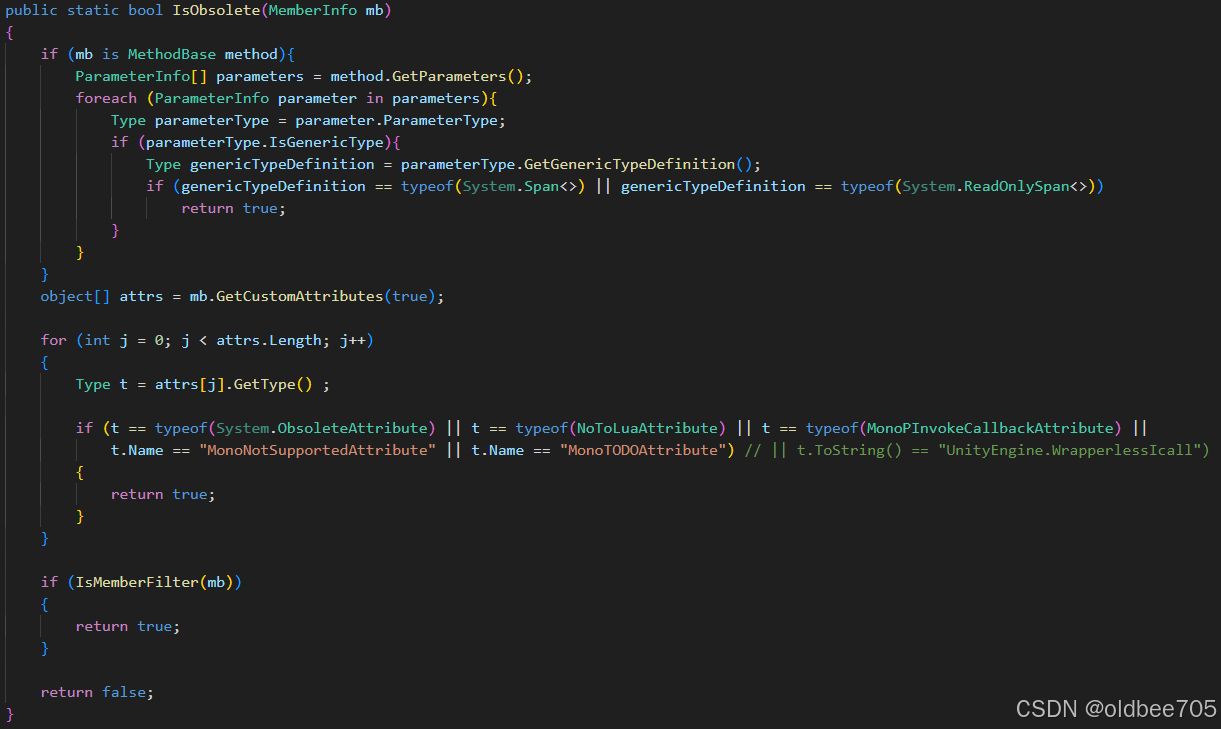Viewport: 1221px width, 729px height.
Task: Click GetGenericTypeDefinition() call
Action: pyautogui.click(x=636, y=165)
